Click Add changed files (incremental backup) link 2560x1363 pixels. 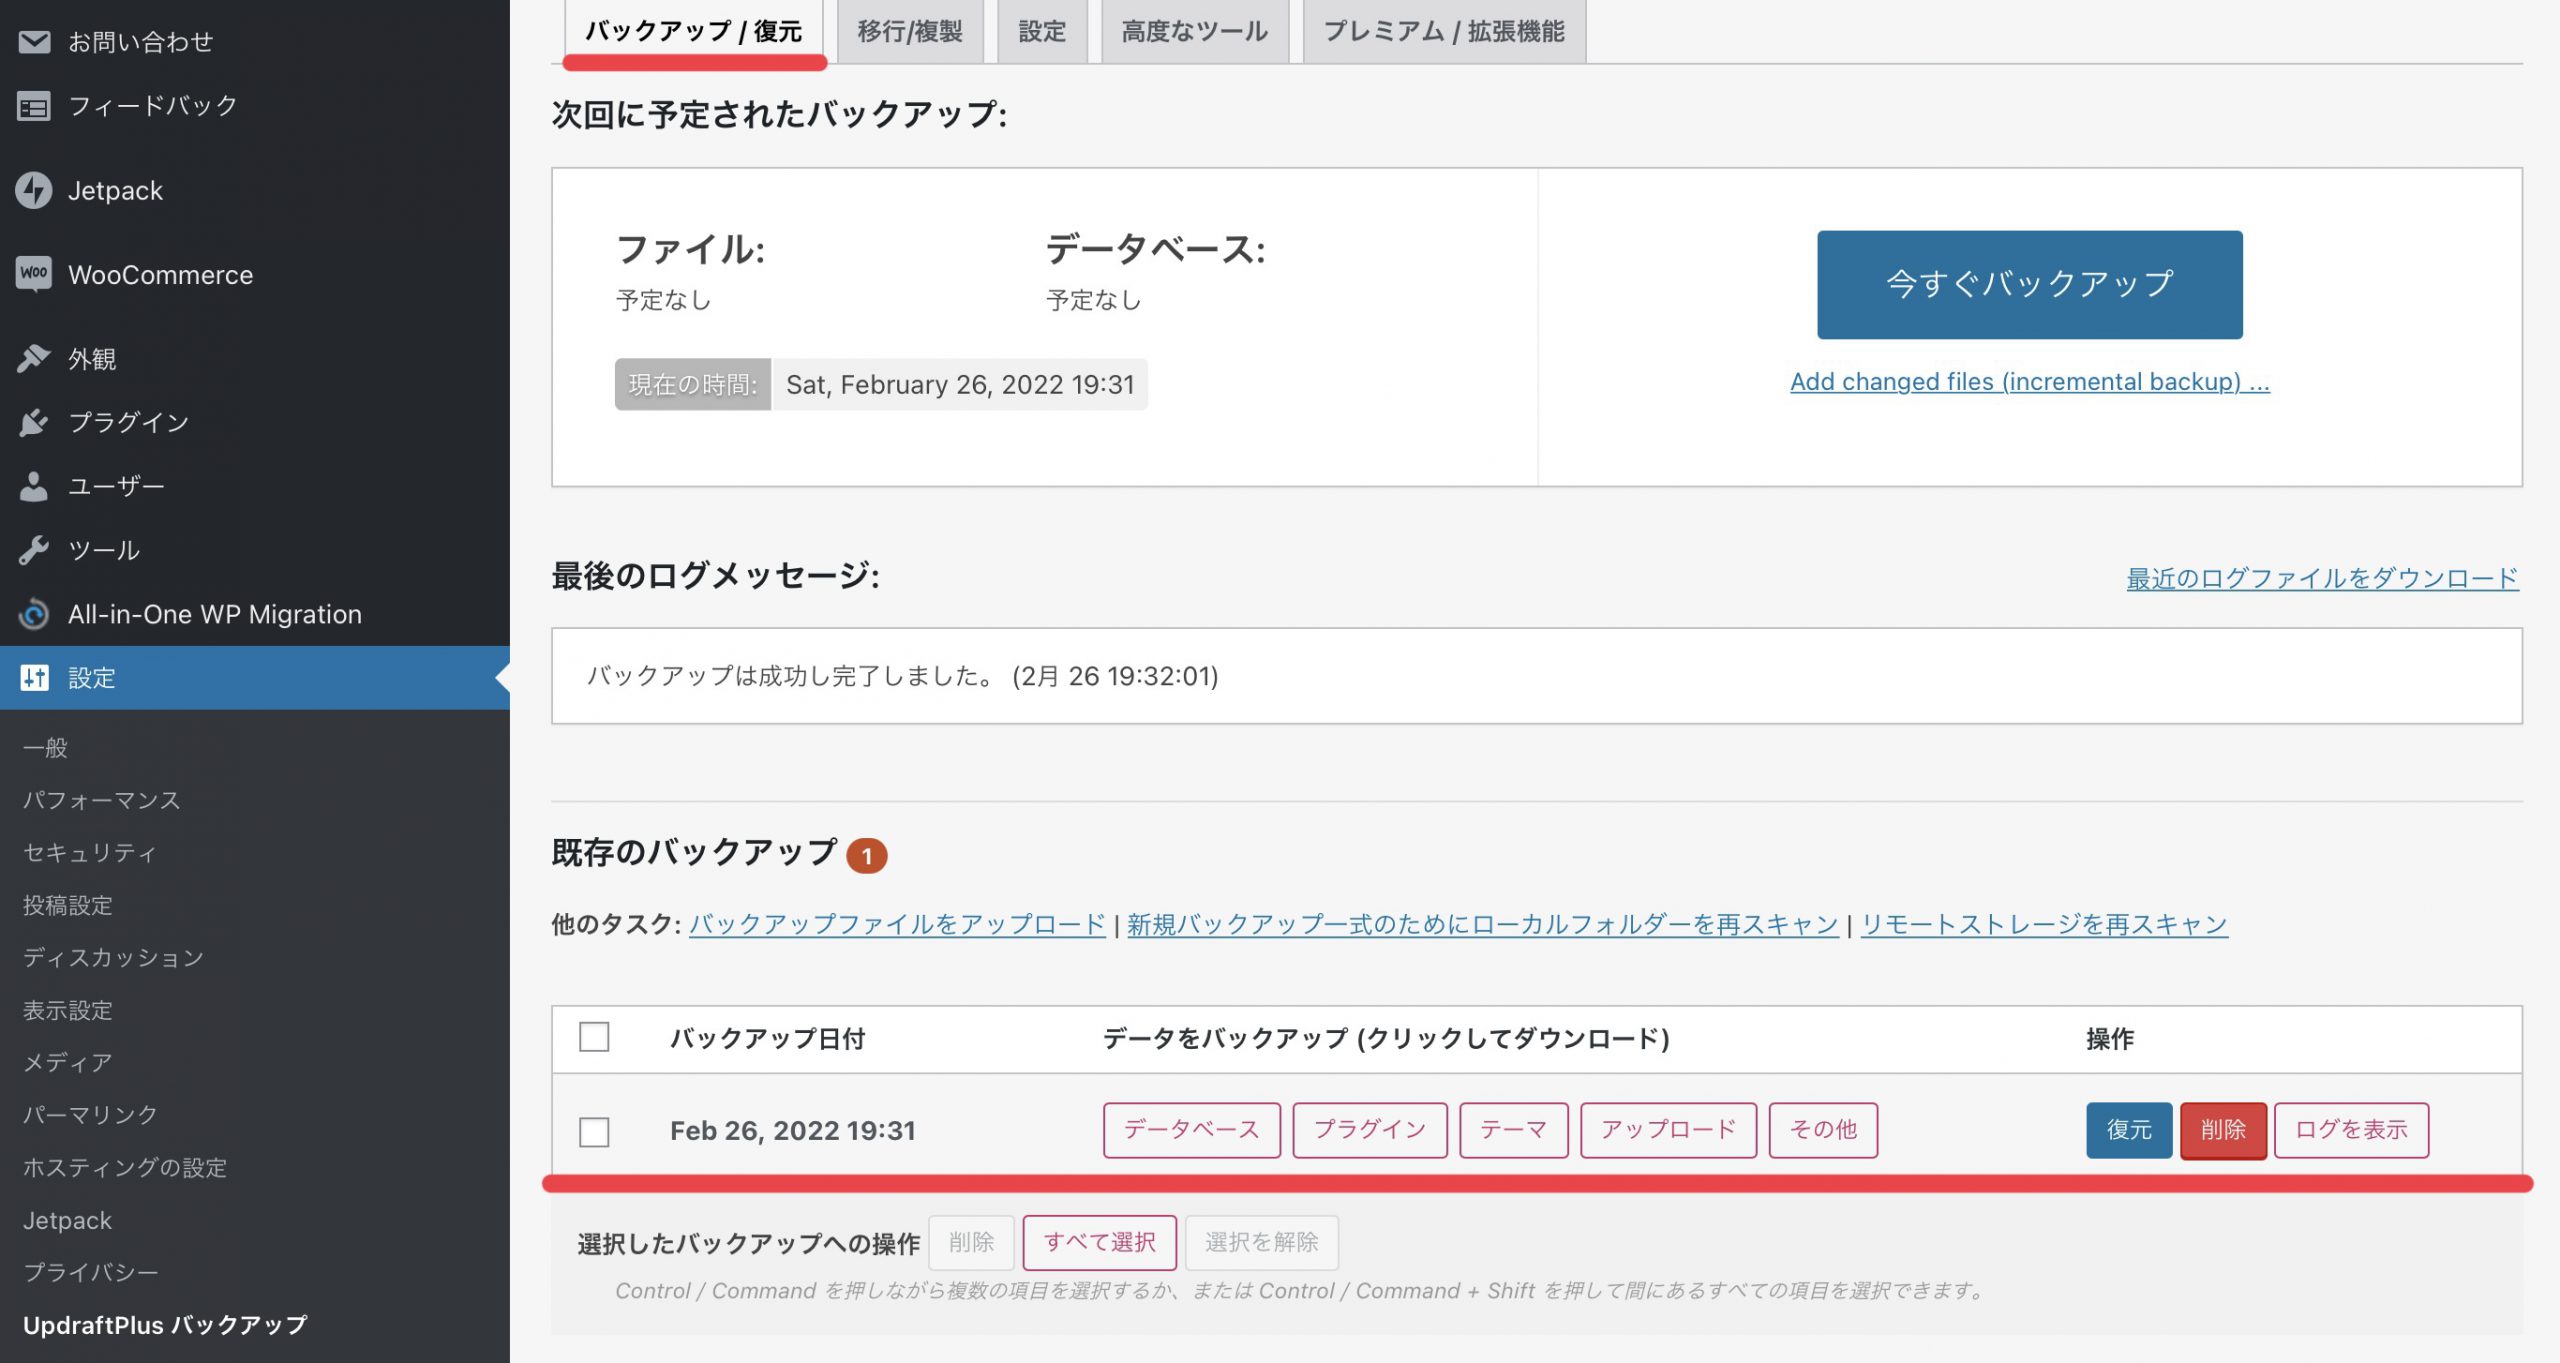click(x=2029, y=381)
